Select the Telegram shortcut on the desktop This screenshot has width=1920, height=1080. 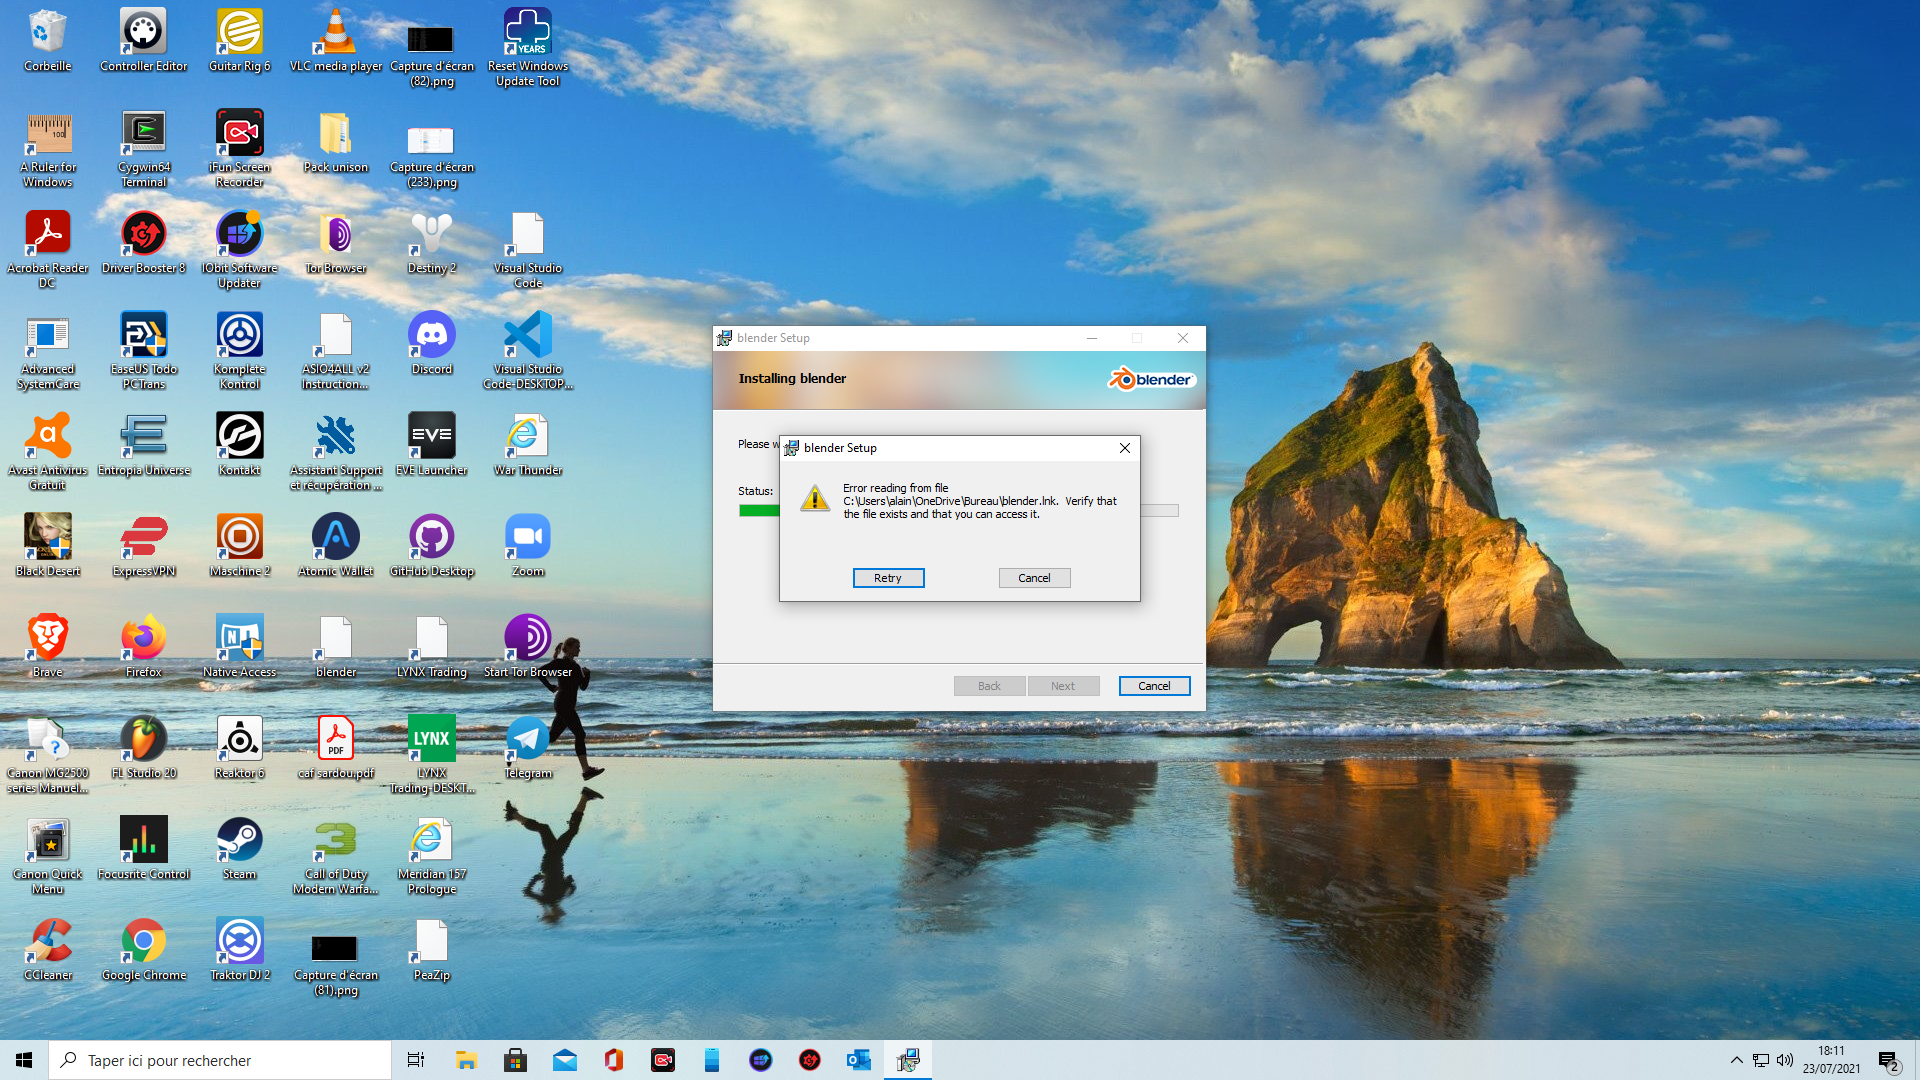528,749
